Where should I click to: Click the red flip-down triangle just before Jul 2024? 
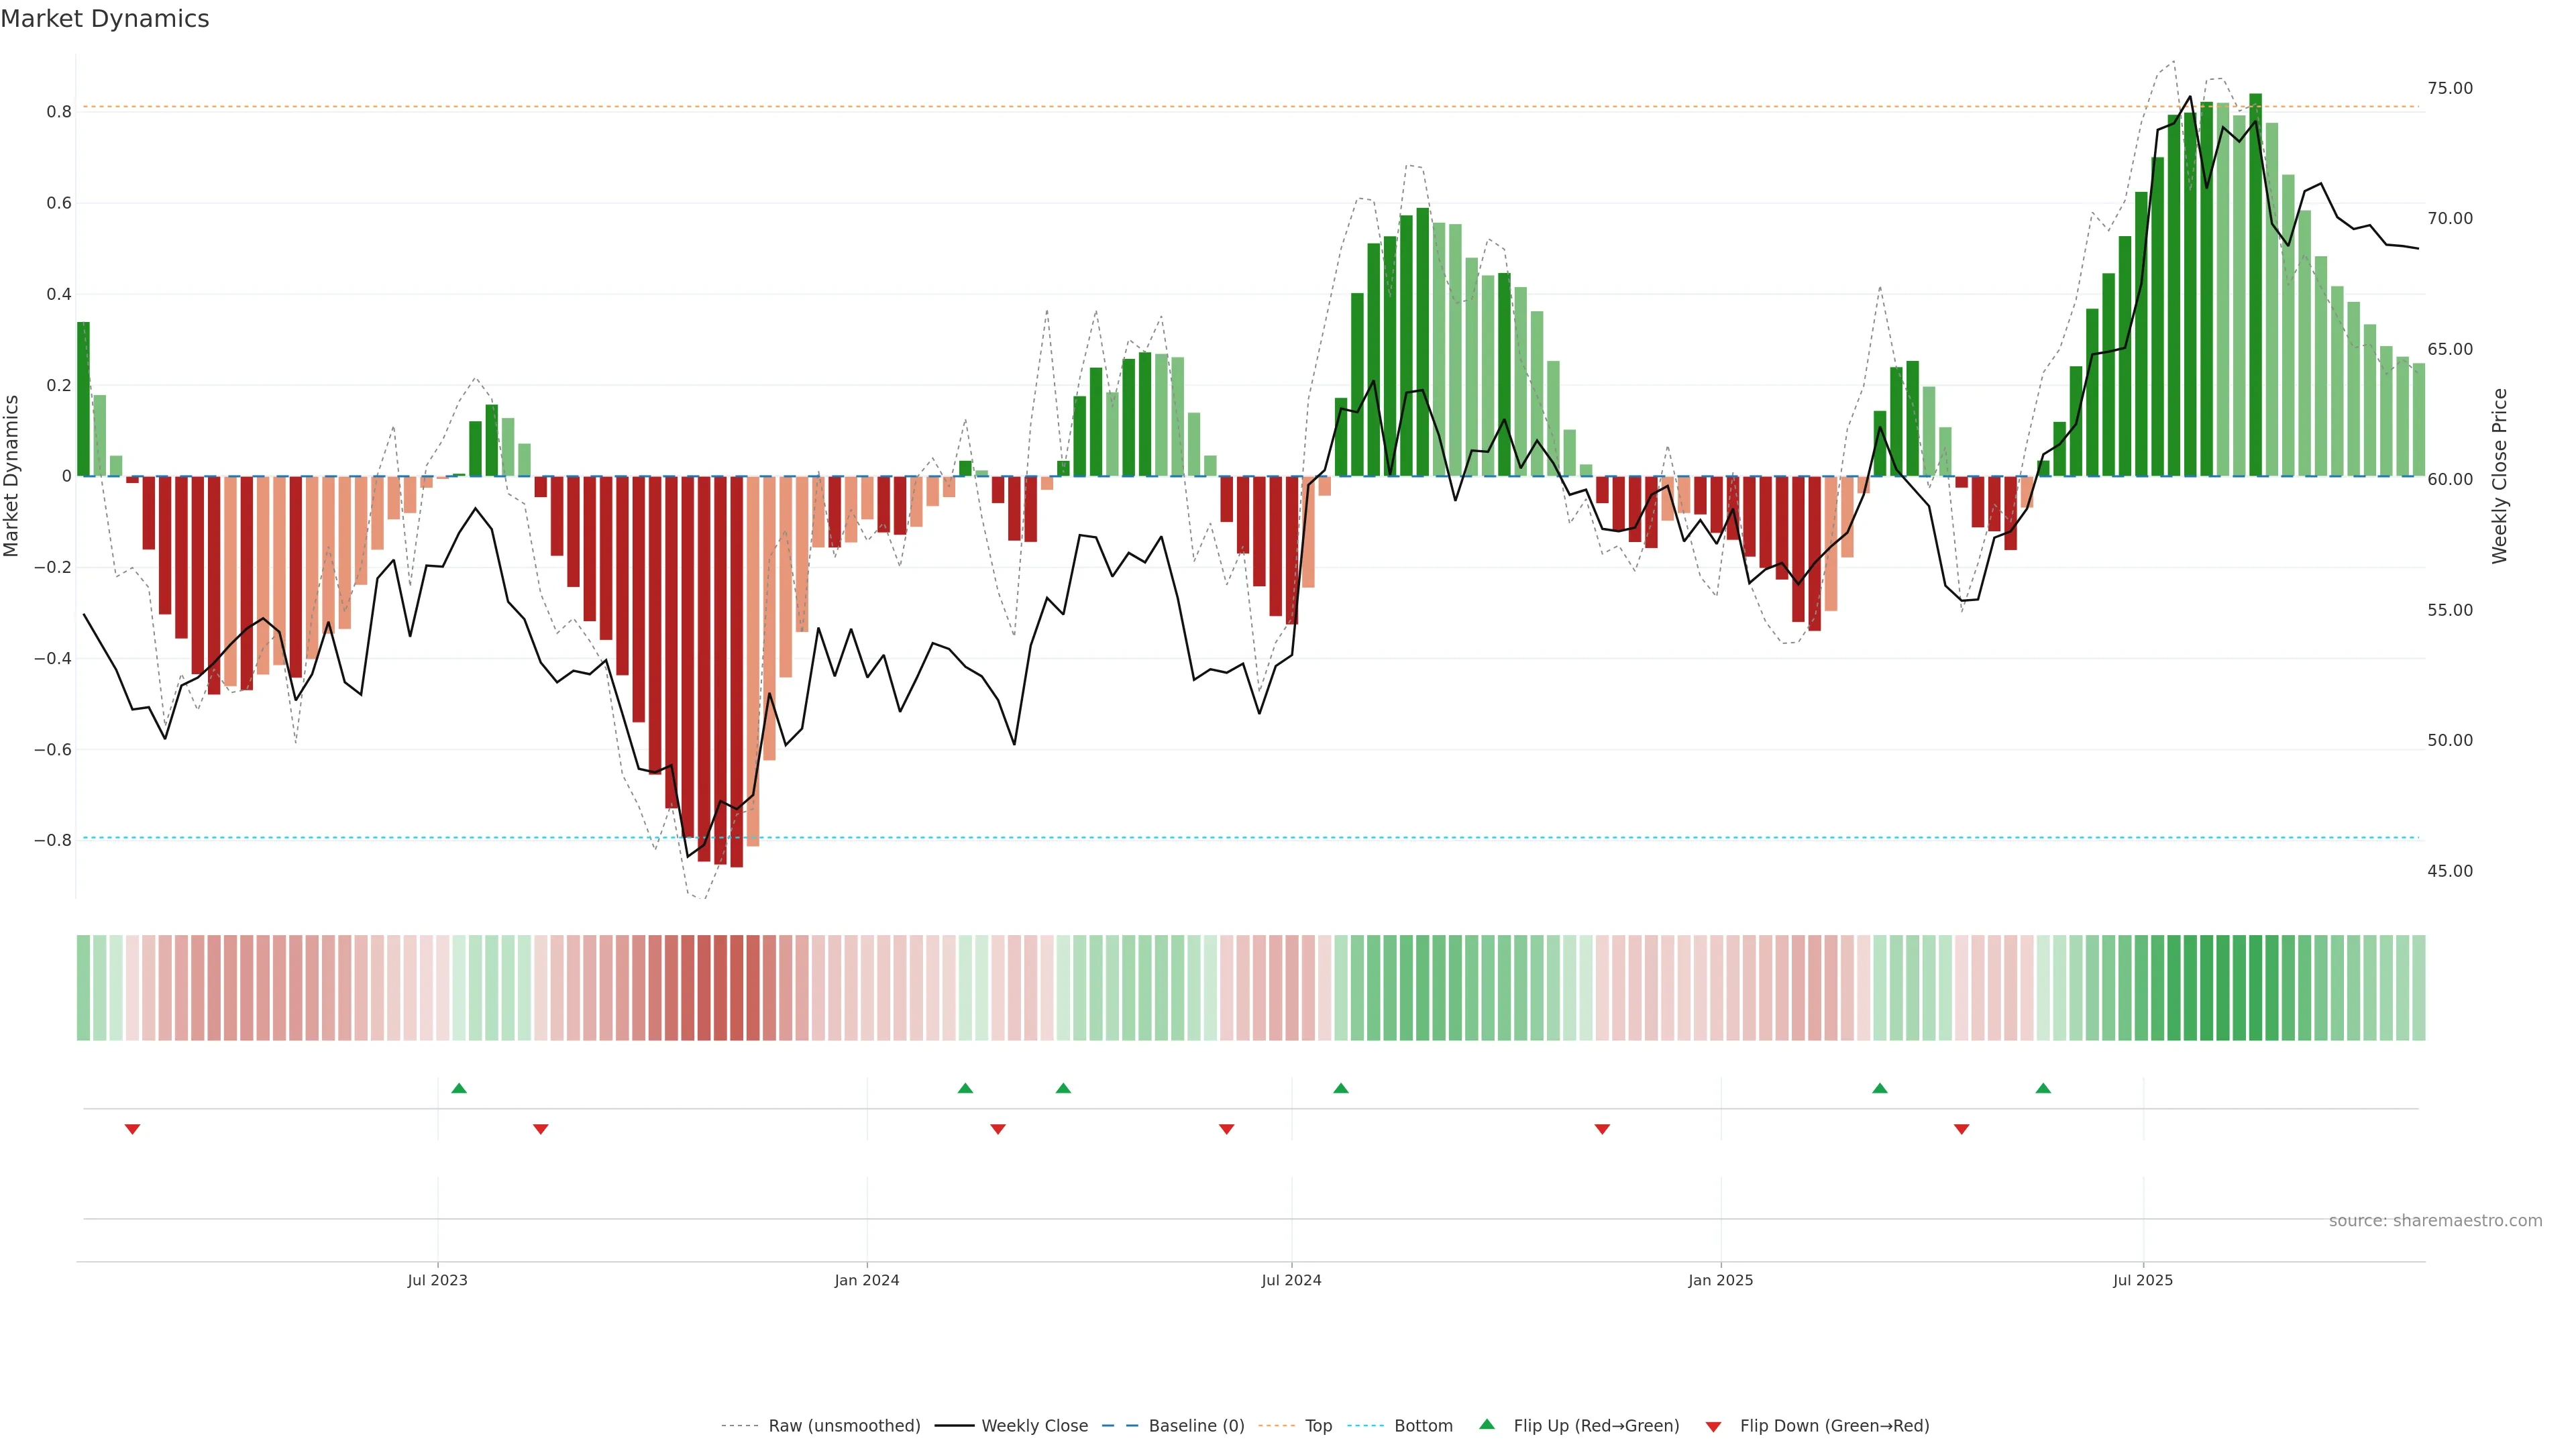pyautogui.click(x=1227, y=1129)
